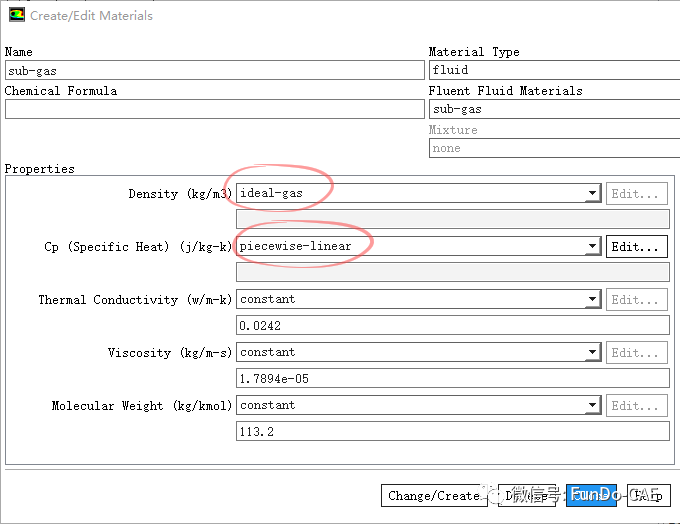Open Molecular Weight method dropdown arrow
Viewport: 680px width, 524px height.
tap(592, 406)
